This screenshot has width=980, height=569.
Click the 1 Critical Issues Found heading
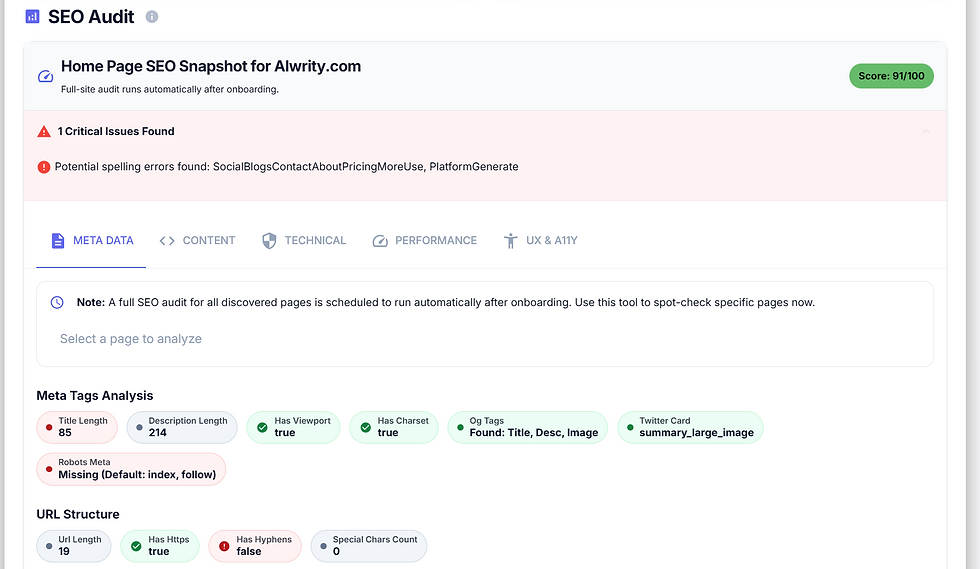(x=116, y=131)
